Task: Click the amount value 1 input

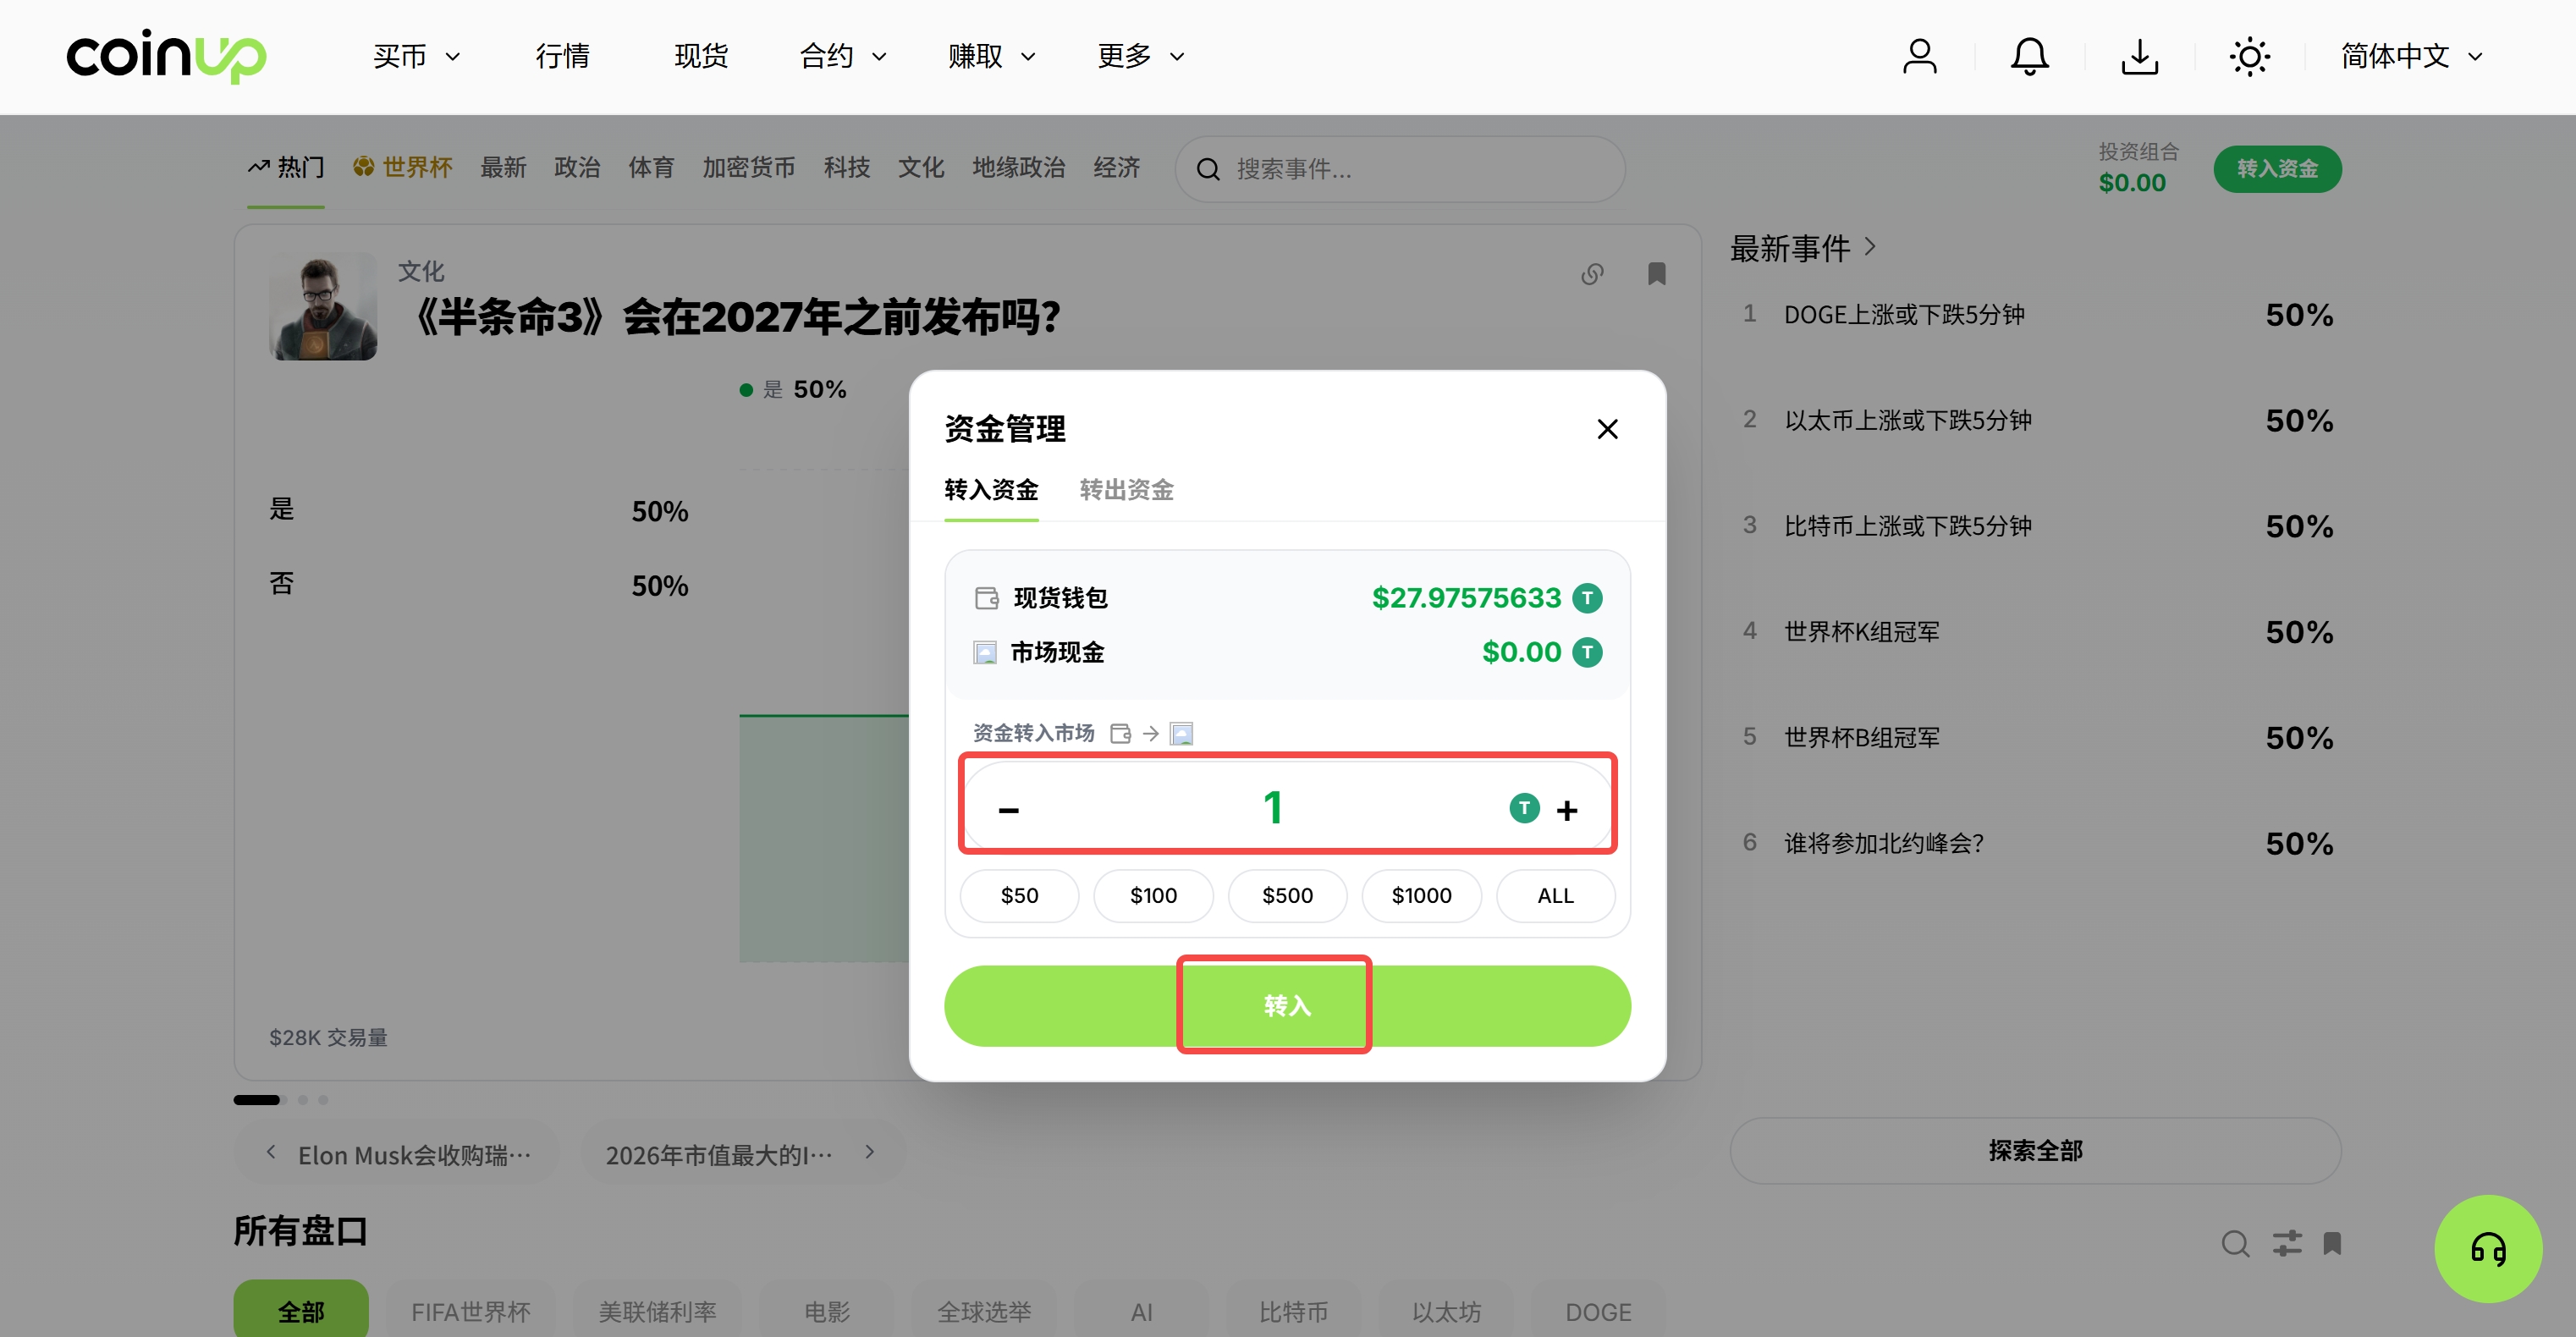Action: click(x=1272, y=807)
